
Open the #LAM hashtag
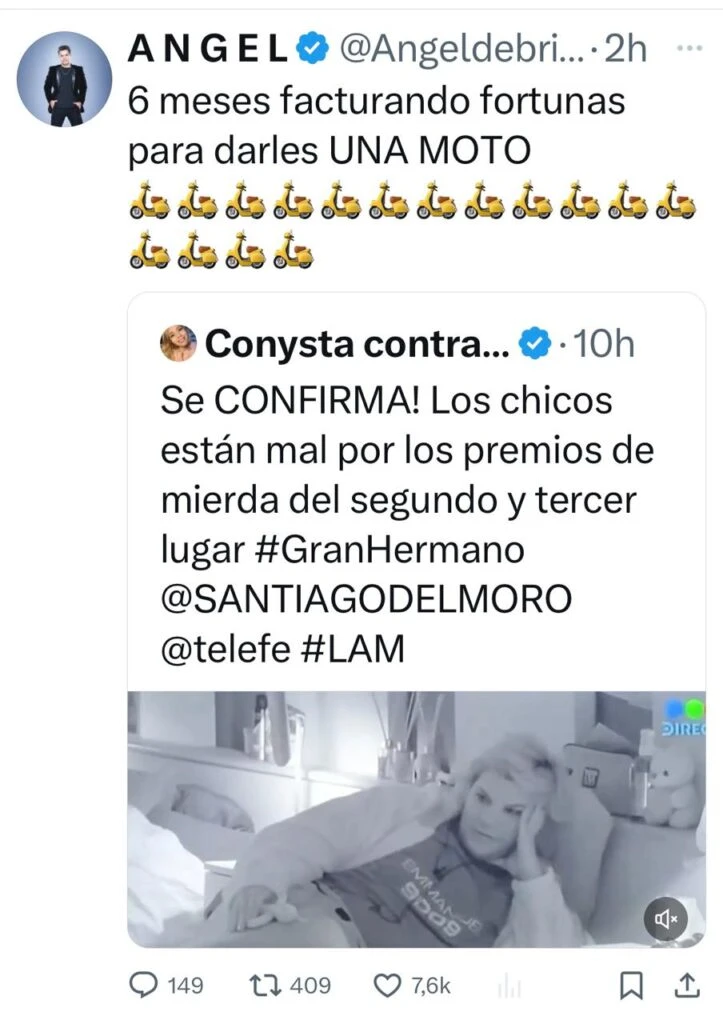point(353,648)
